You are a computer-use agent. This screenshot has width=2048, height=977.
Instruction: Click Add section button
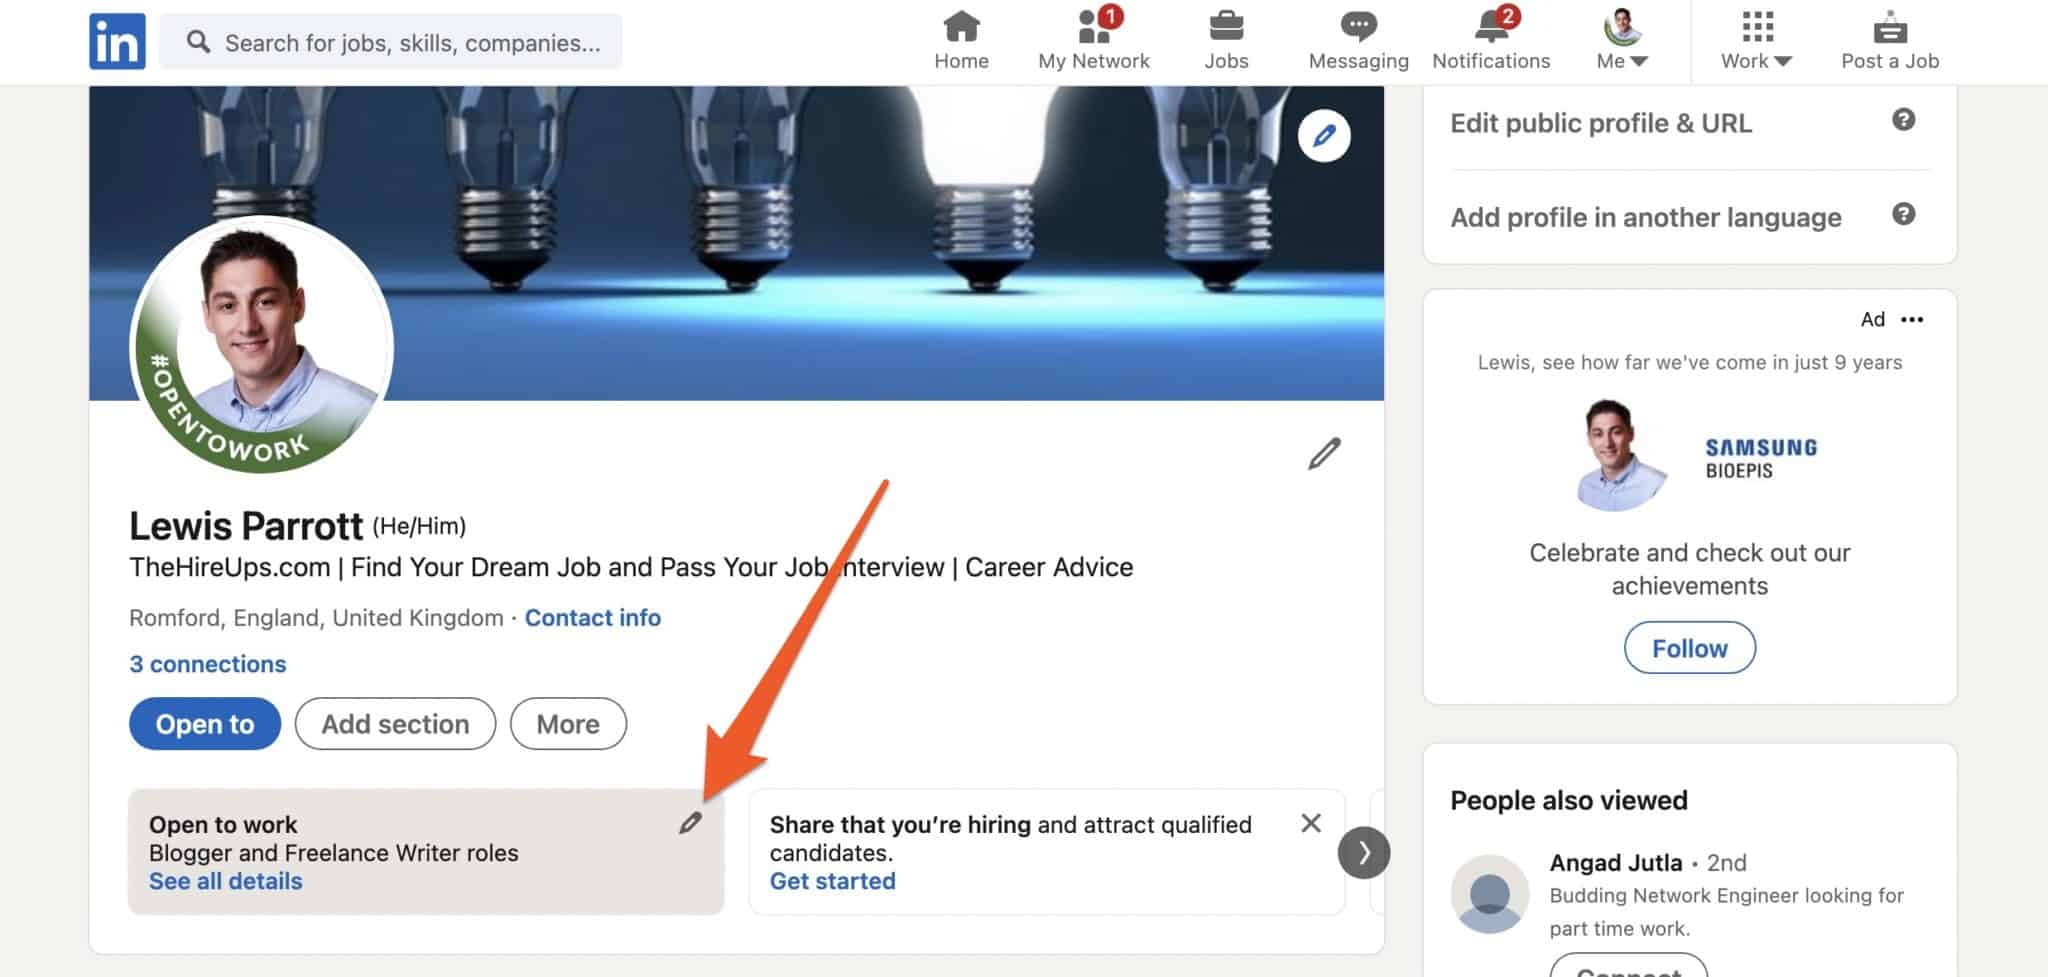coord(395,723)
